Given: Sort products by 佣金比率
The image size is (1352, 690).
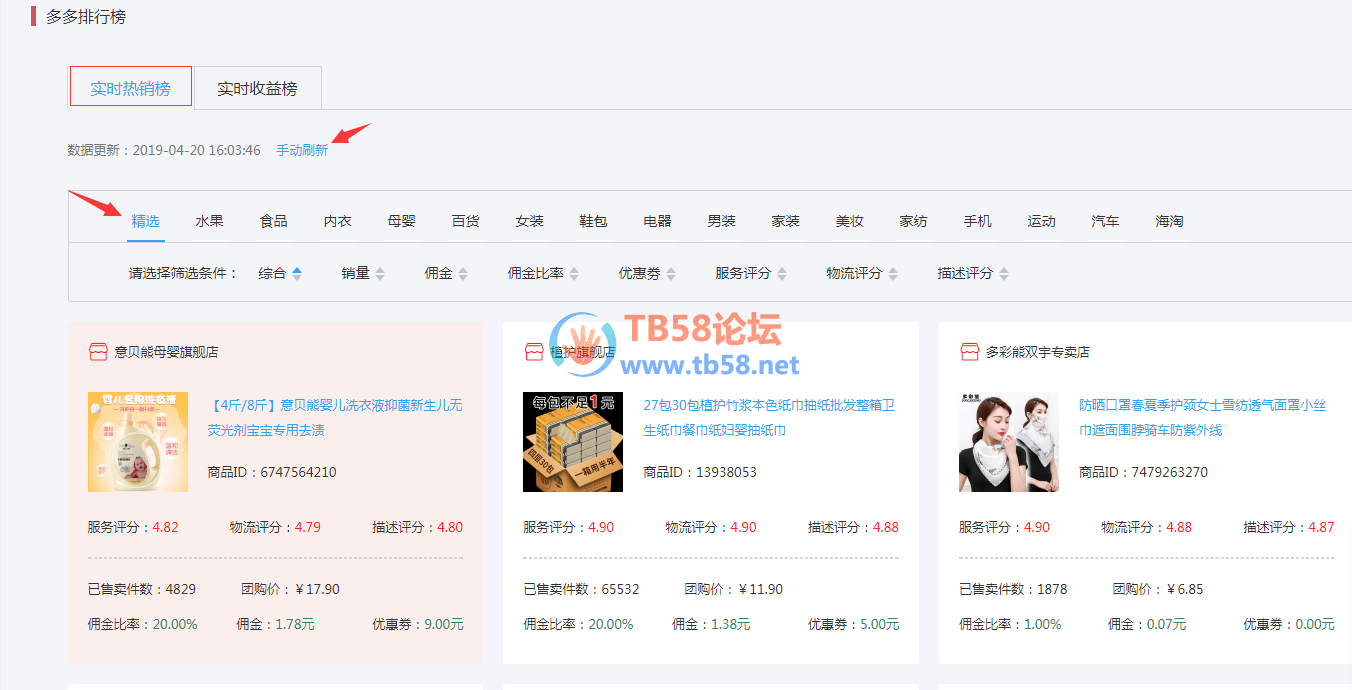Looking at the screenshot, I should (574, 273).
